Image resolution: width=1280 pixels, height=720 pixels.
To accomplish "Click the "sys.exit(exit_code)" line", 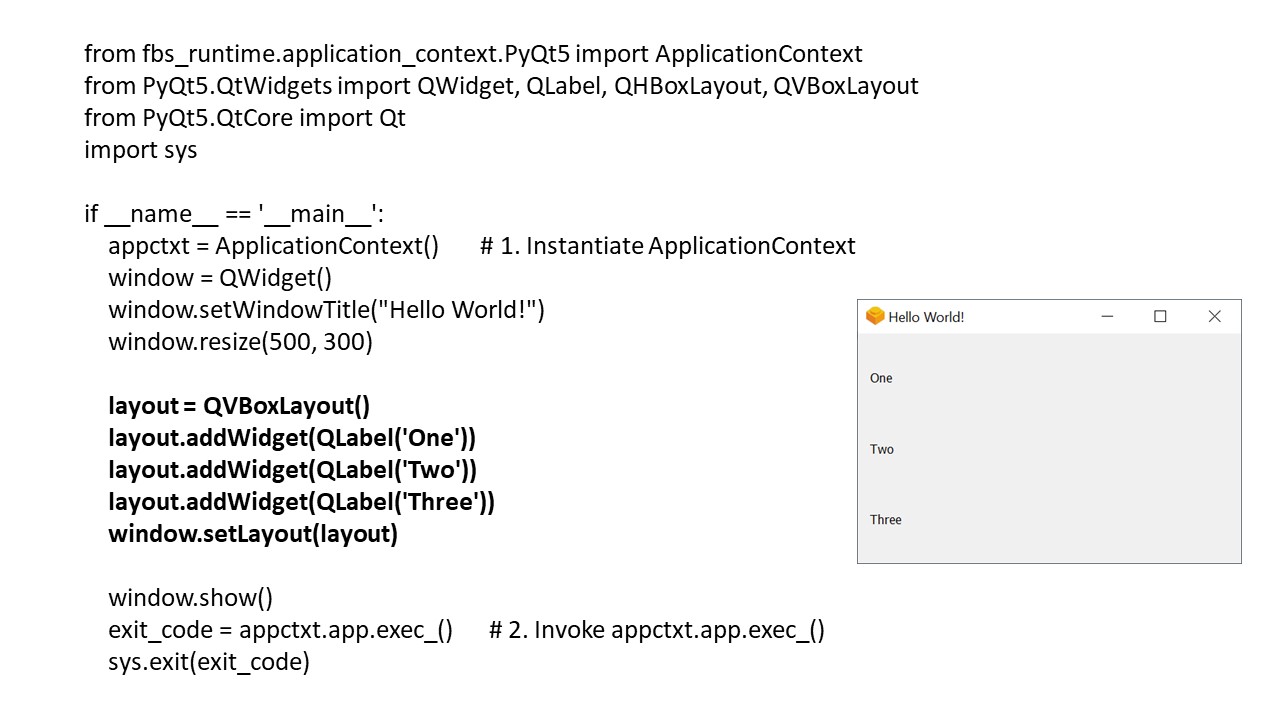I will (x=209, y=662).
